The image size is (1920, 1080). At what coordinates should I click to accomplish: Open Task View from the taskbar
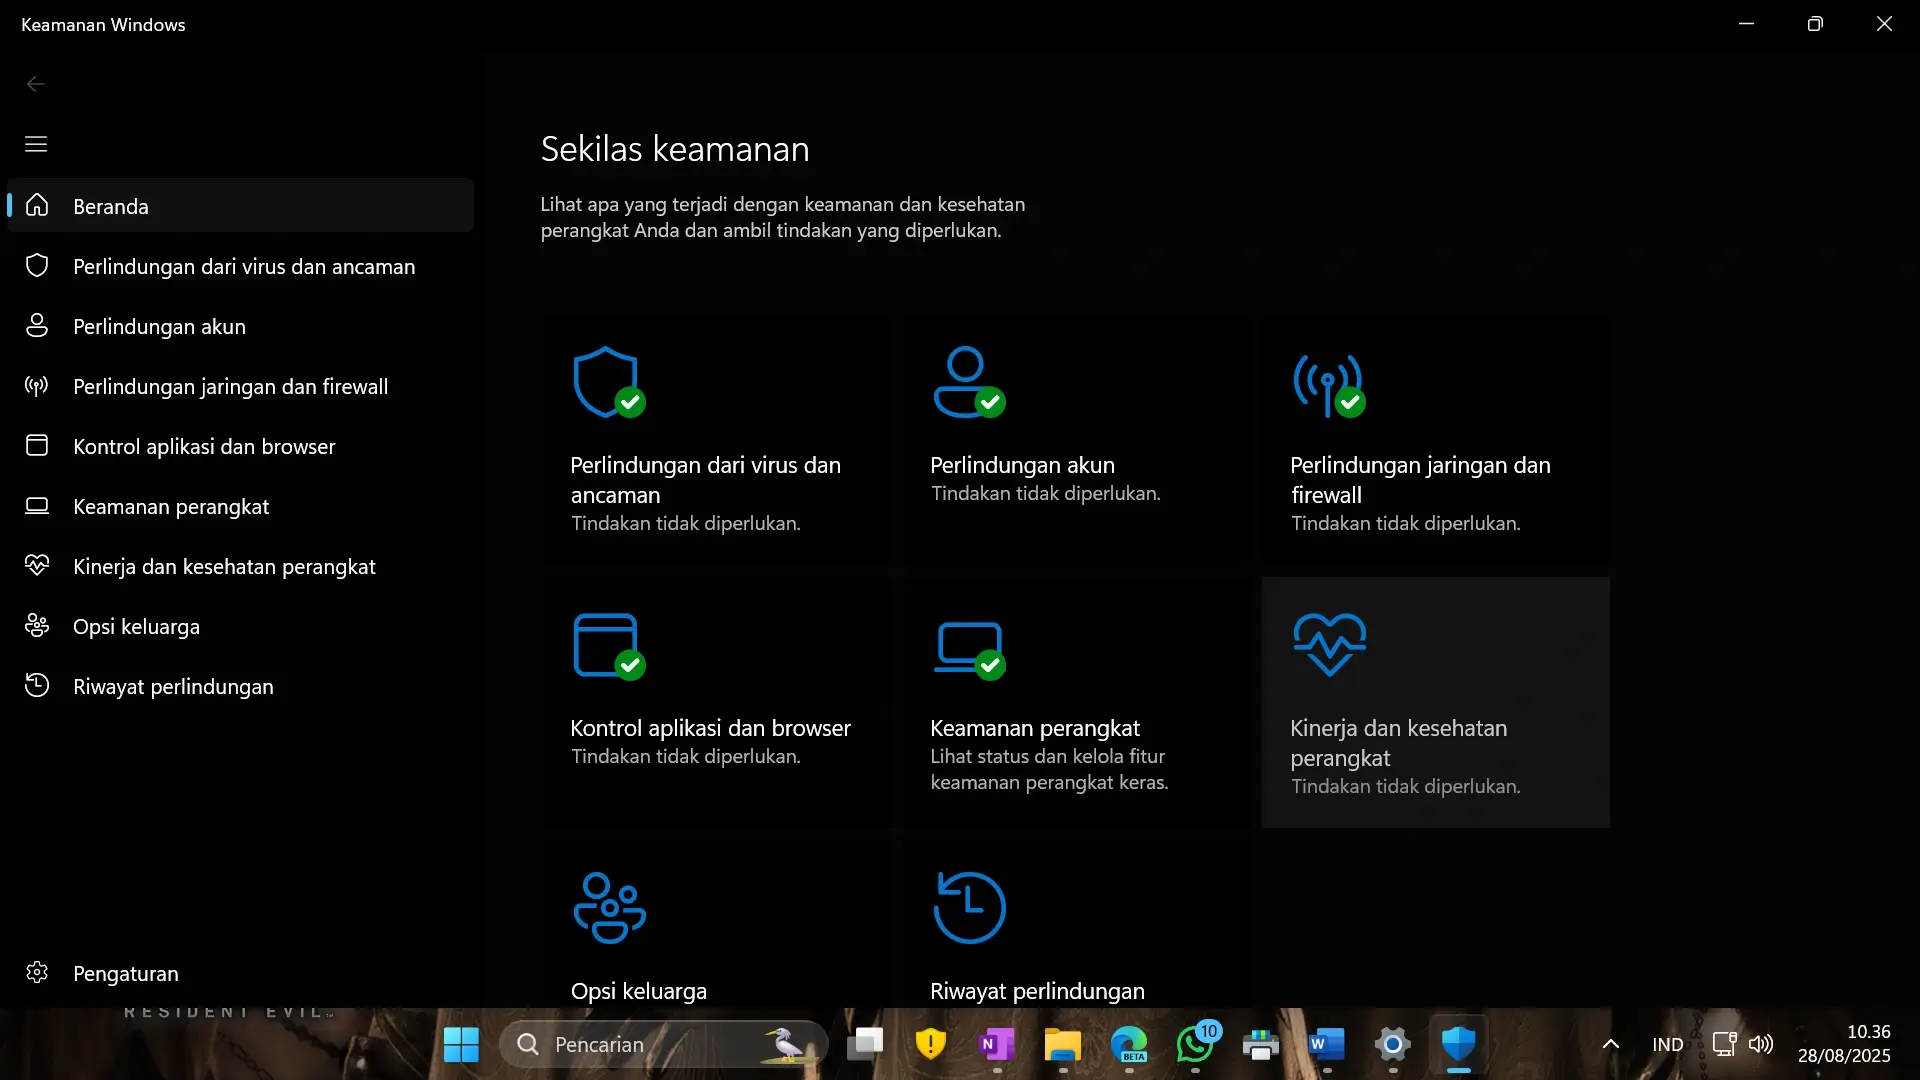point(865,1045)
